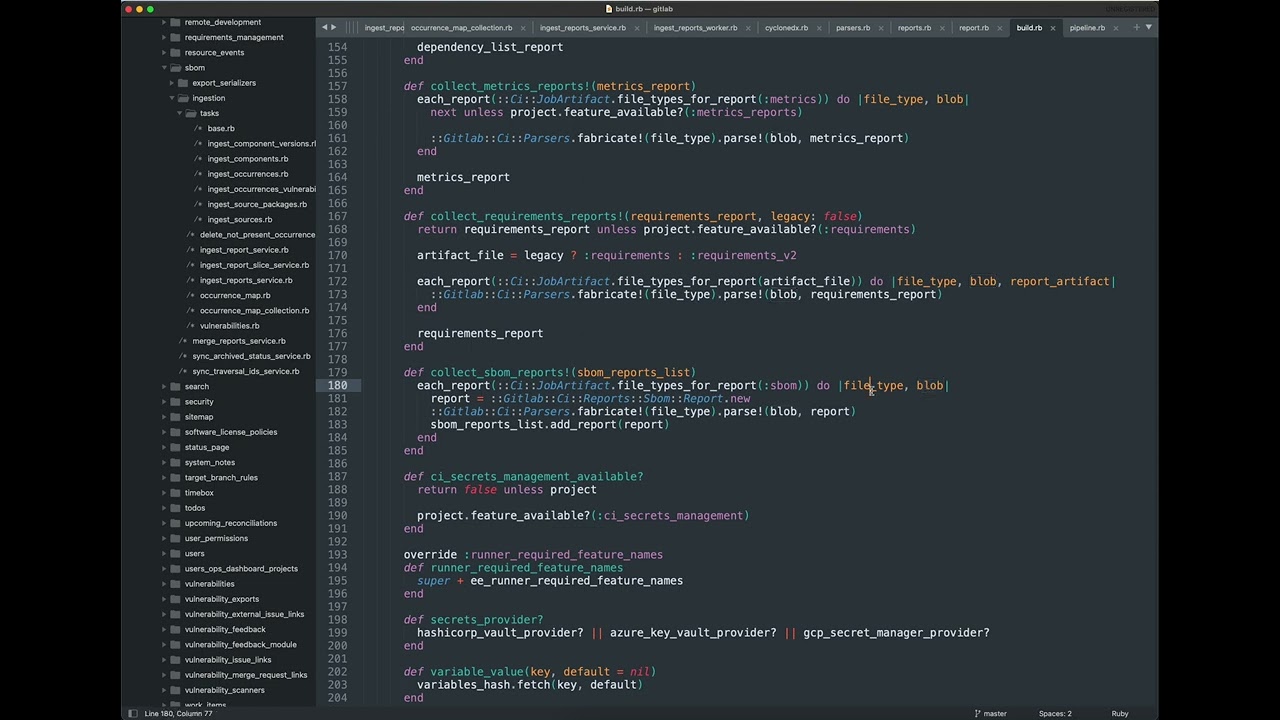Click the master git branch indicator
The width and height of the screenshot is (1280, 720).
(990, 713)
